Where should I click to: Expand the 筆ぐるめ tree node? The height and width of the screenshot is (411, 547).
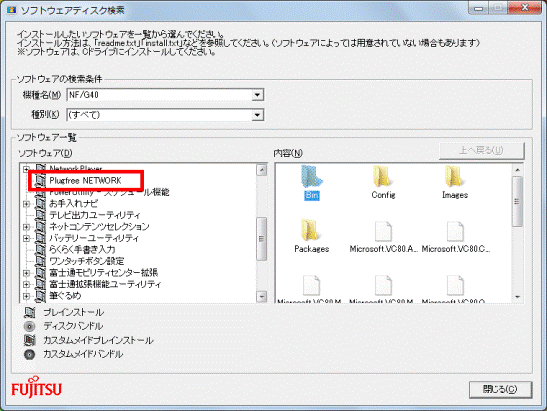point(27,296)
